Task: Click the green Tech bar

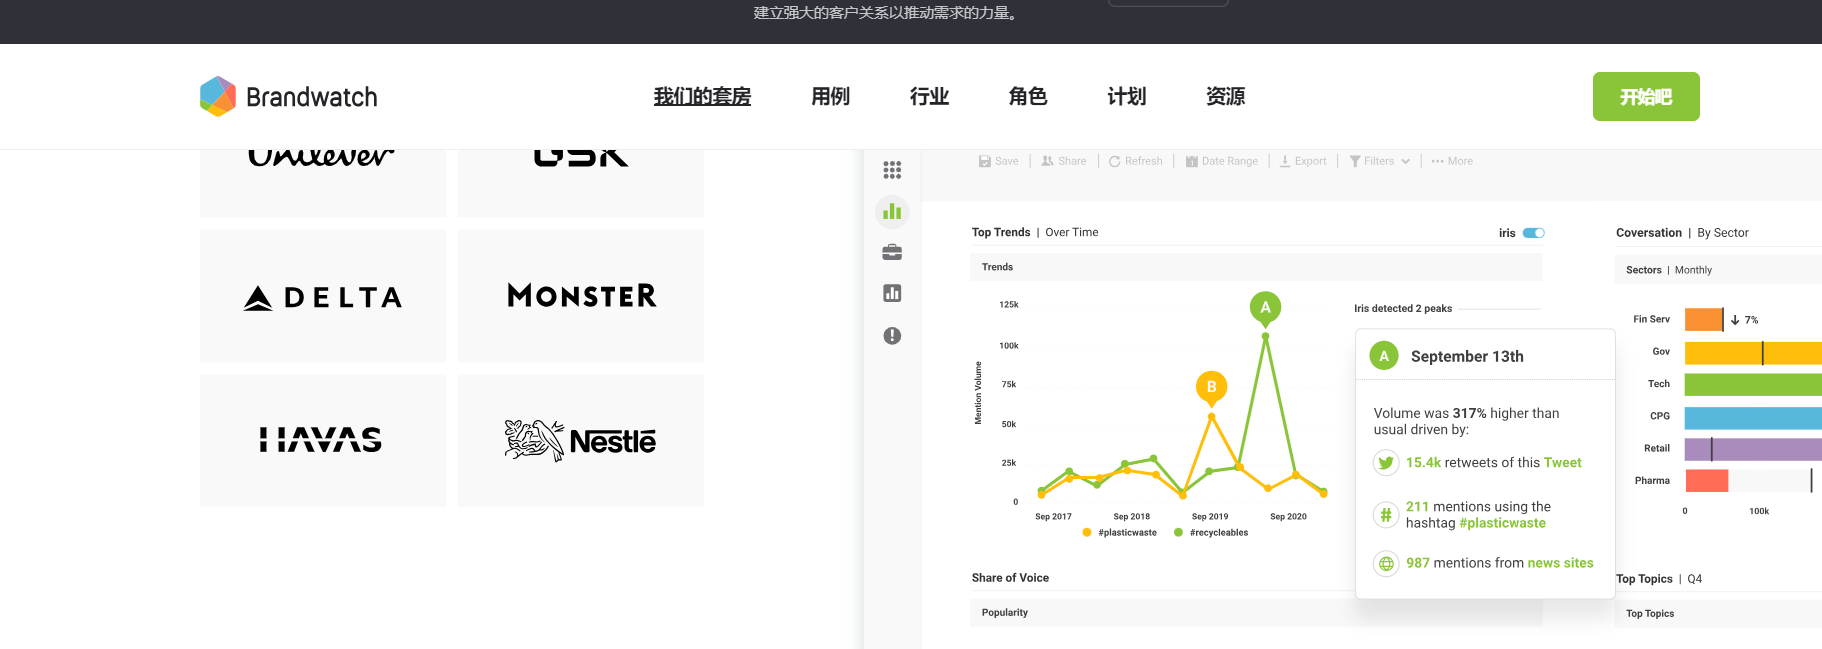Action: (1753, 384)
